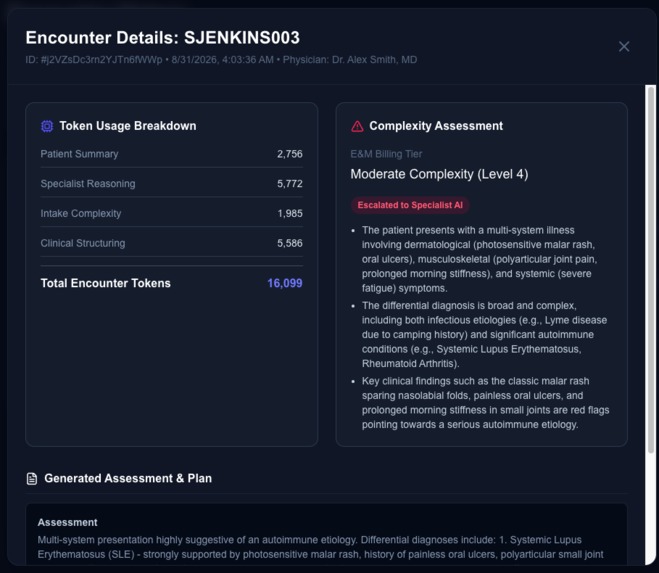The height and width of the screenshot is (573, 659).
Task: Click the total token count 16,099
Action: click(285, 283)
